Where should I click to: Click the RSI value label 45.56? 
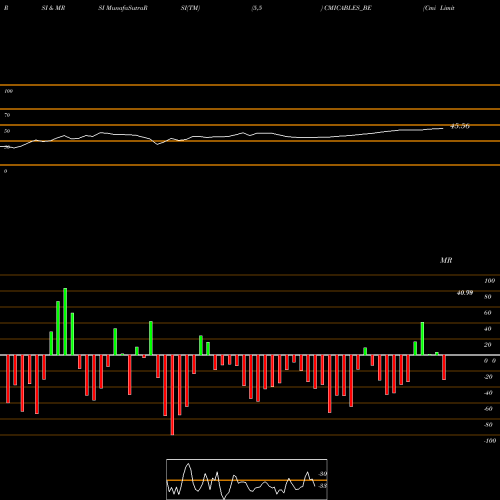click(460, 126)
